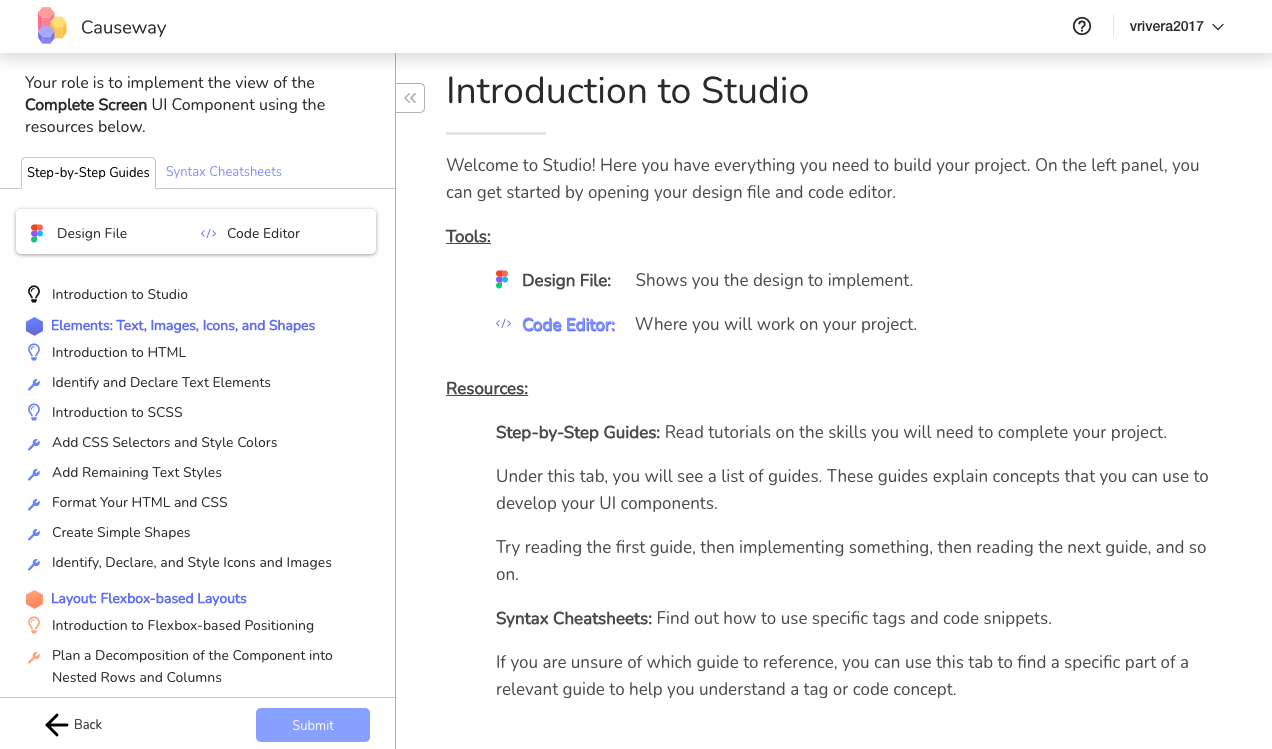Click the lightbulb icon beside Introduction to Studio
The width and height of the screenshot is (1272, 749).
(x=34, y=294)
